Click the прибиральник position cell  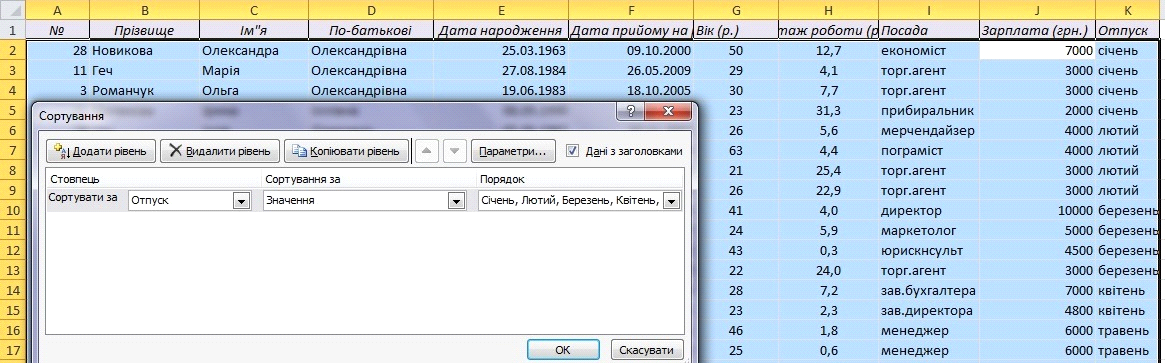pos(929,111)
